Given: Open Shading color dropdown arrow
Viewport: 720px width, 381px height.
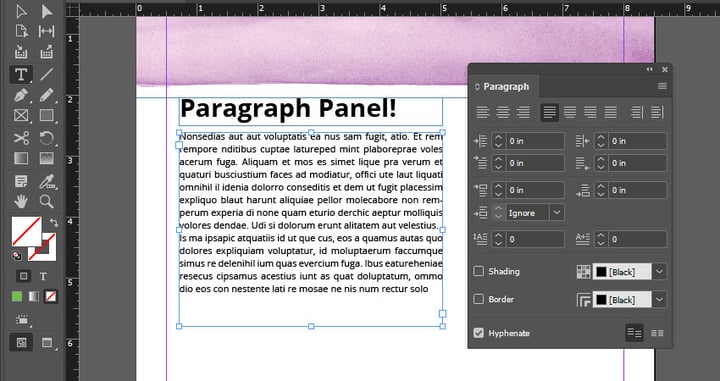Looking at the screenshot, I should click(659, 272).
